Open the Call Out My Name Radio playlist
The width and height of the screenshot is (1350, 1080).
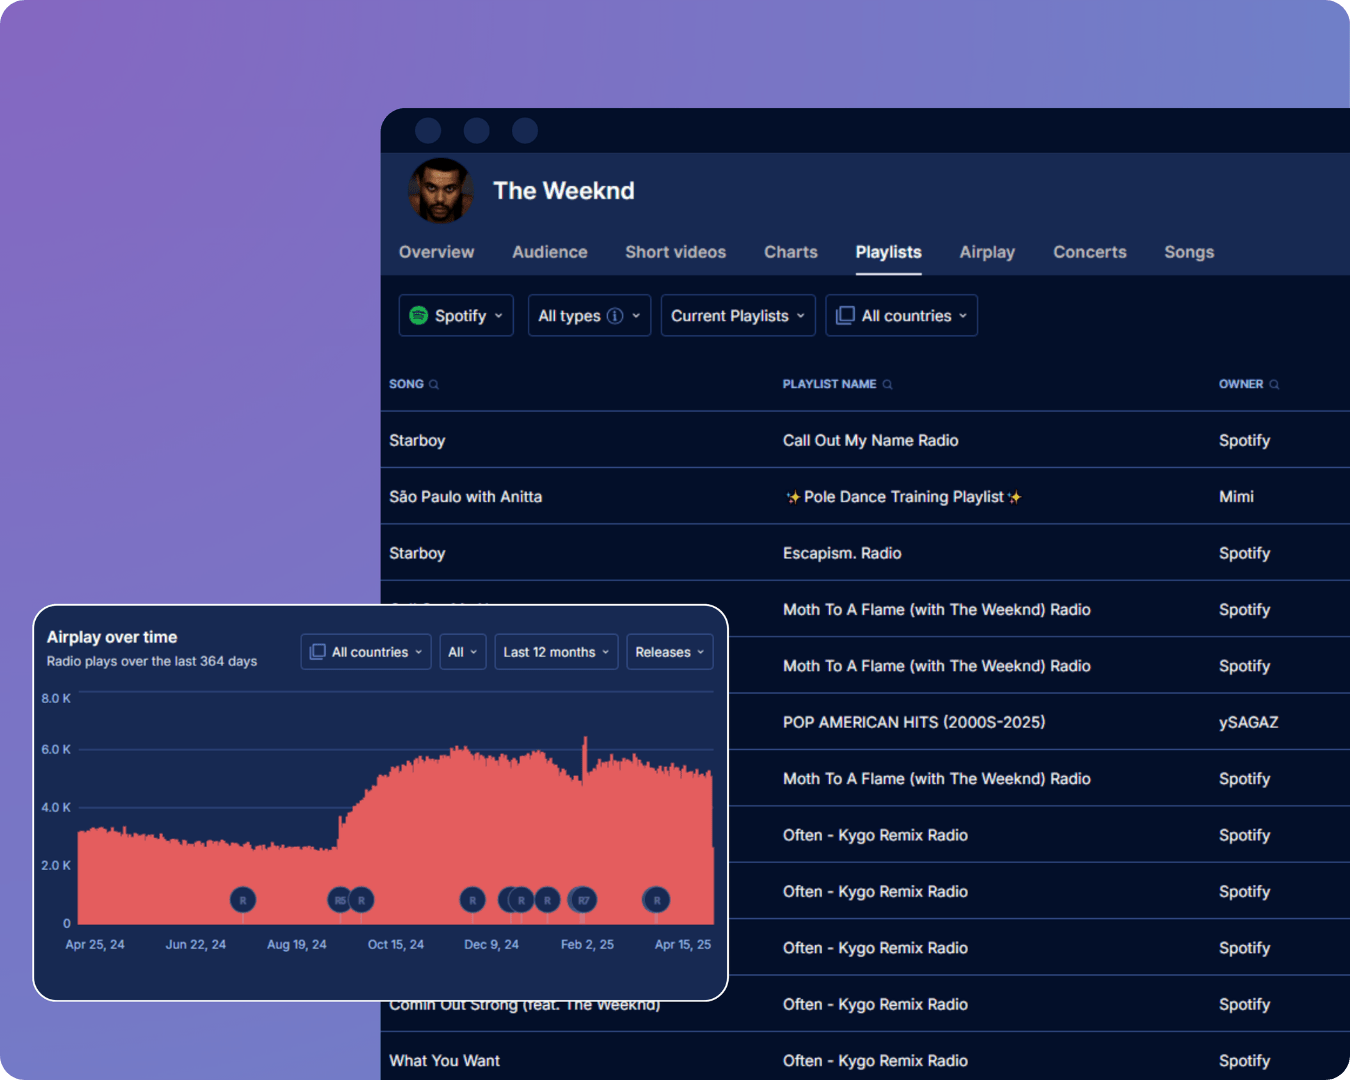[x=870, y=440]
